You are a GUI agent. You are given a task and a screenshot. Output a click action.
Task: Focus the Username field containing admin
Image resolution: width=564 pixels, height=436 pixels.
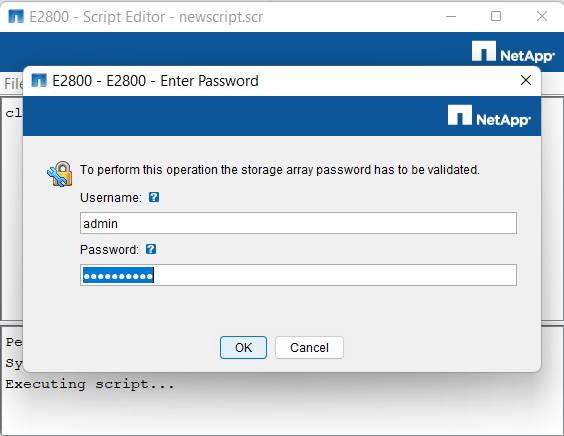[x=298, y=223]
